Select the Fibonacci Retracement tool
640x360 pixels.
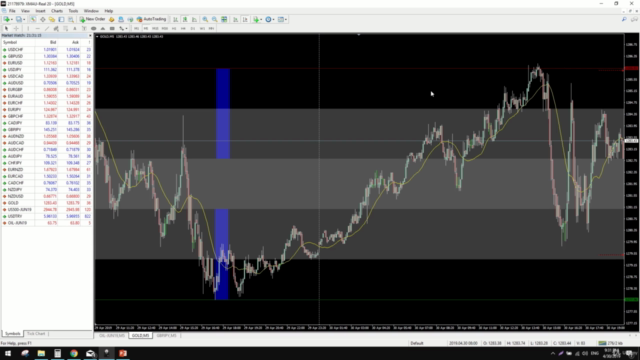(65, 29)
